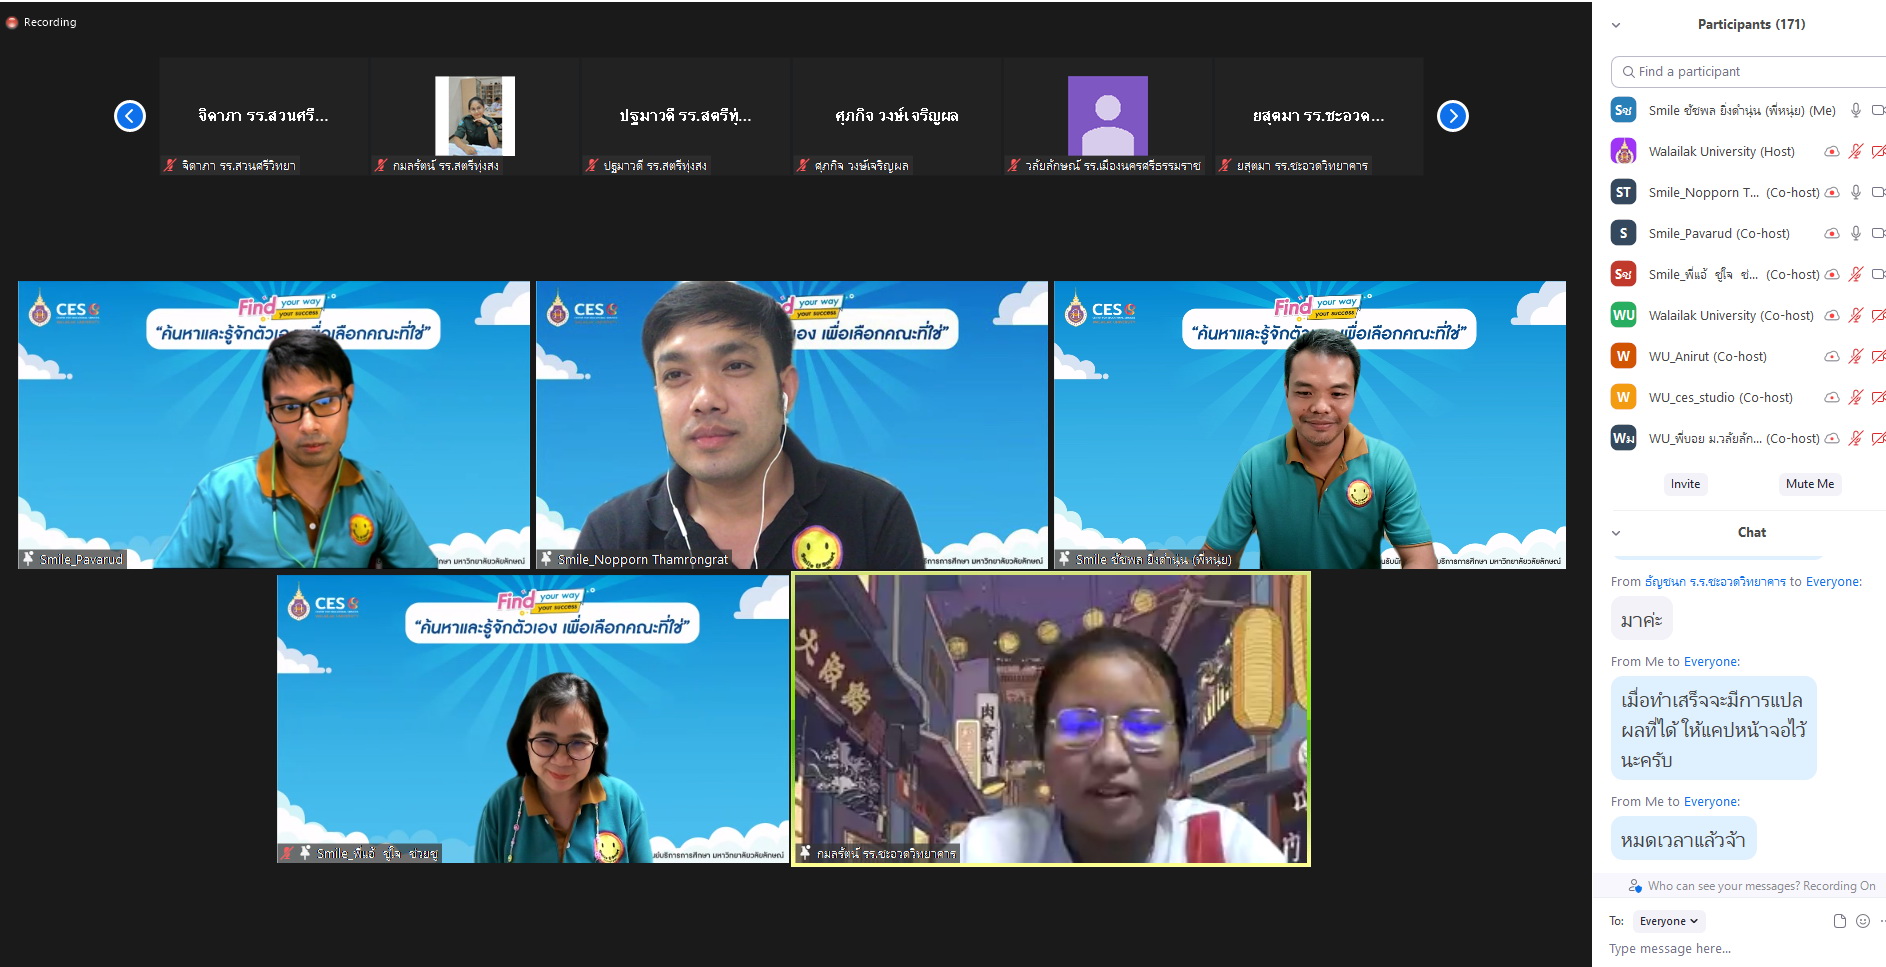Click the Mute Me button
The image size is (1886, 967).
(1809, 484)
